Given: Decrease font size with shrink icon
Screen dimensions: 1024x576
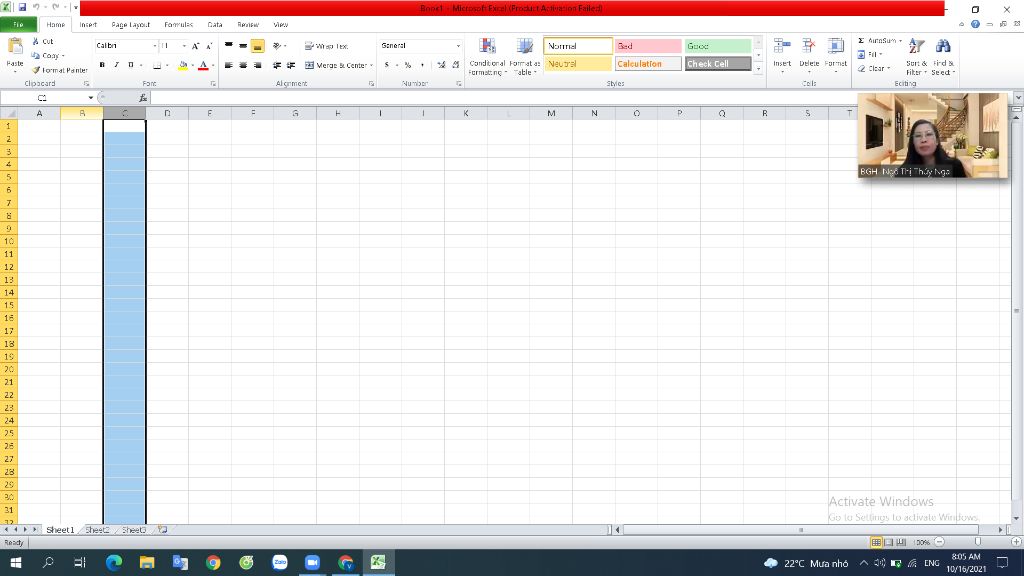Looking at the screenshot, I should click(x=209, y=46).
